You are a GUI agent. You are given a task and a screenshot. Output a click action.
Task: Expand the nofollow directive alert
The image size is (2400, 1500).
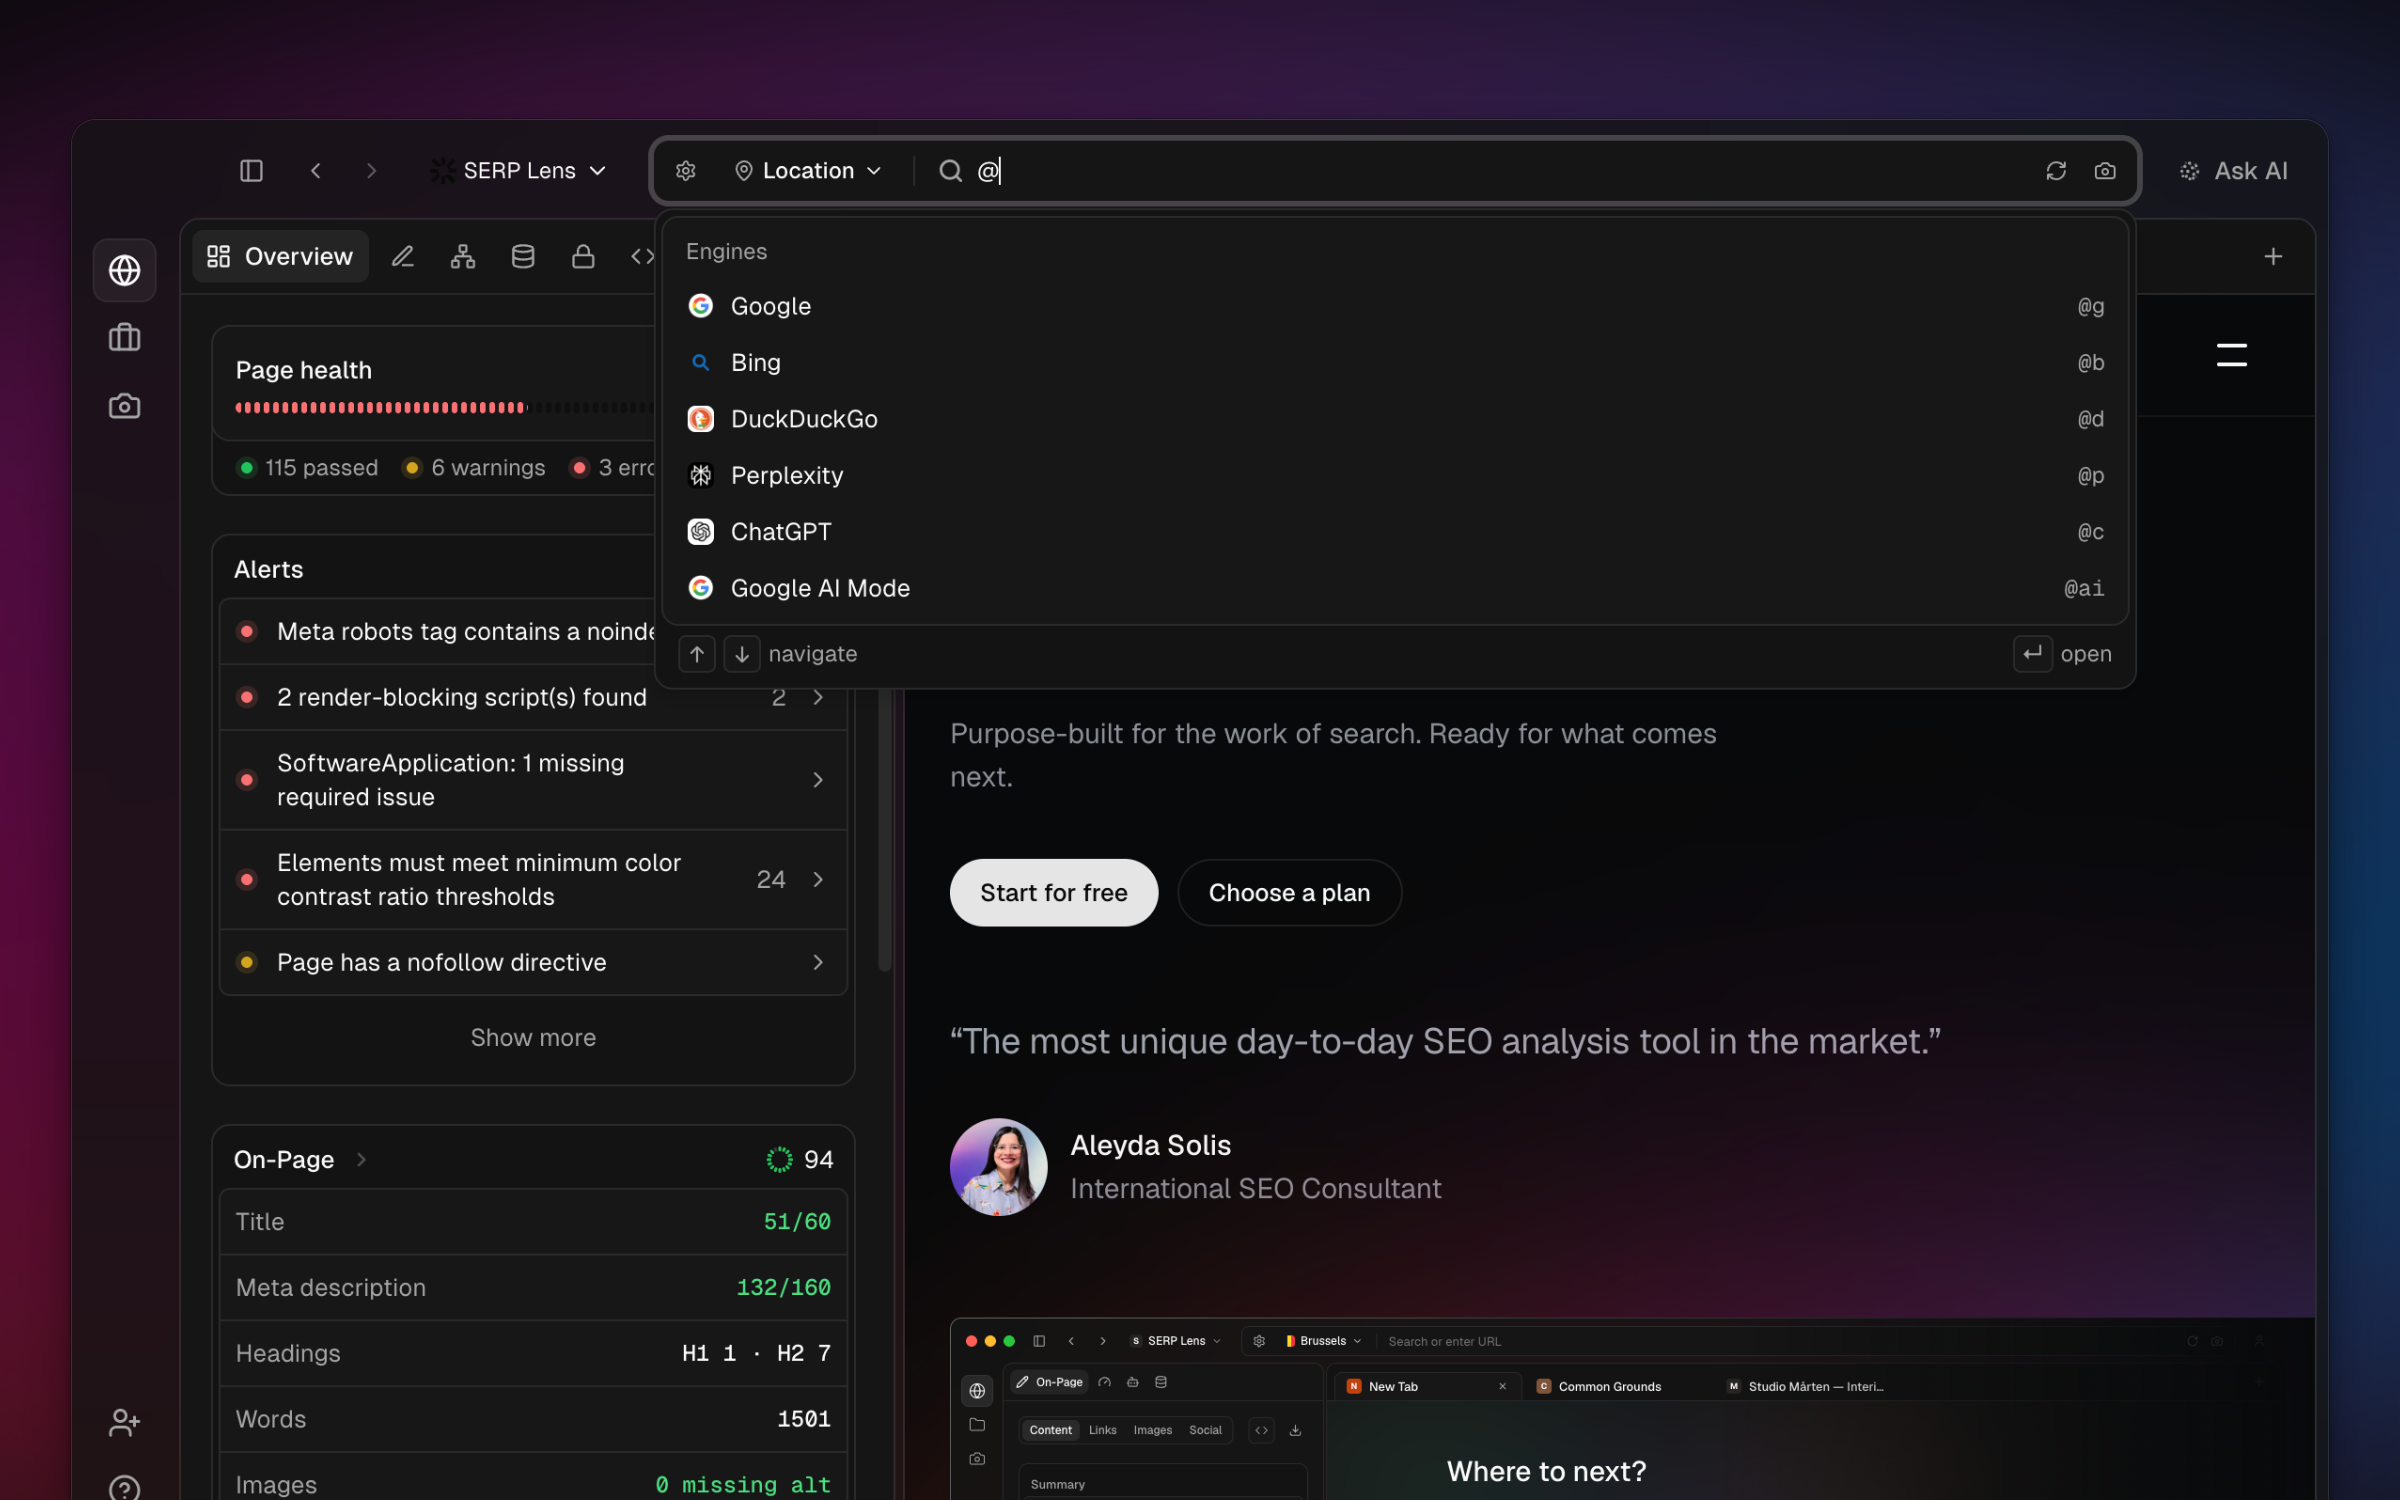click(x=533, y=962)
